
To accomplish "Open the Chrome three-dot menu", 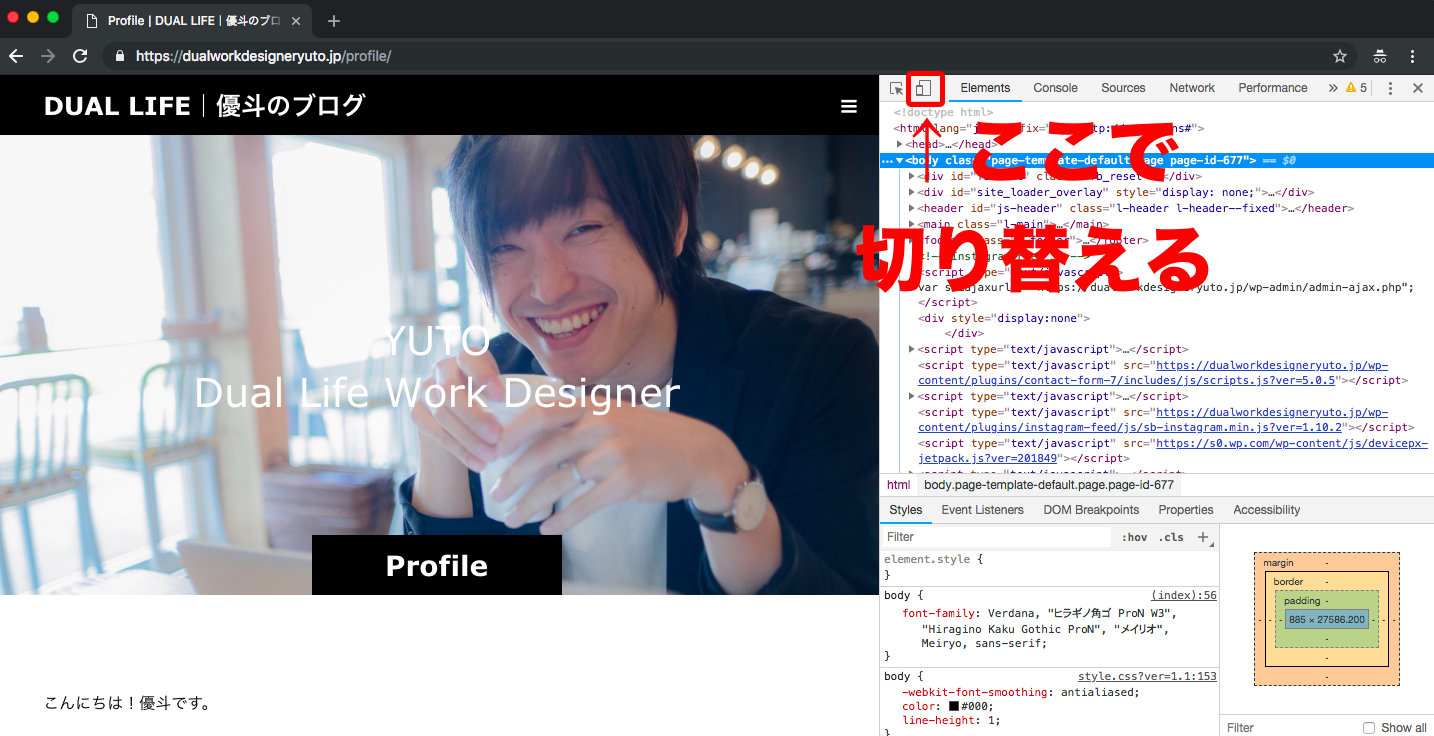I will click(1413, 56).
